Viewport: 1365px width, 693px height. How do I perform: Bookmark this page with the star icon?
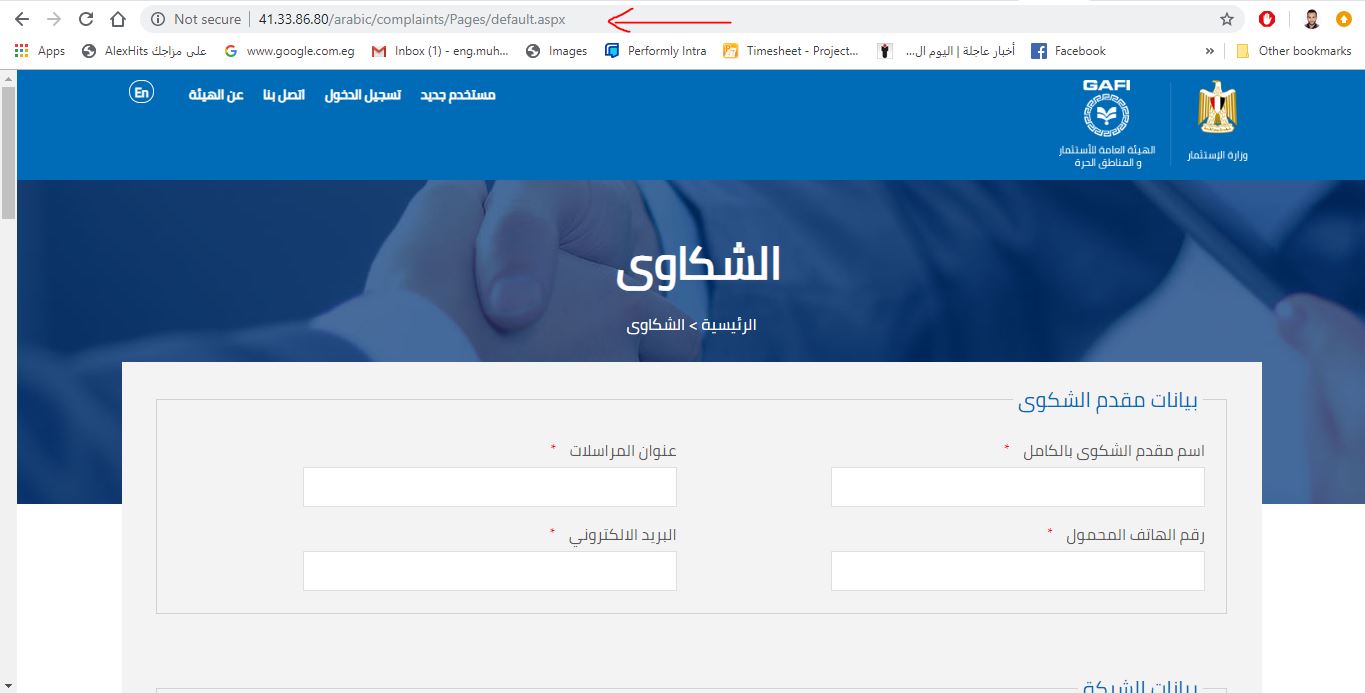[x=1227, y=19]
